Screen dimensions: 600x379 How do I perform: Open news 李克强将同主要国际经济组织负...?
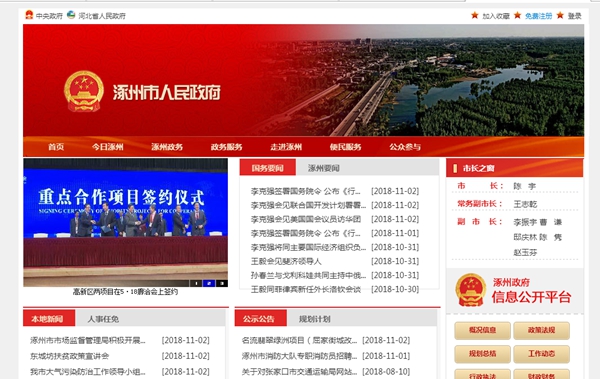pyautogui.click(x=308, y=247)
